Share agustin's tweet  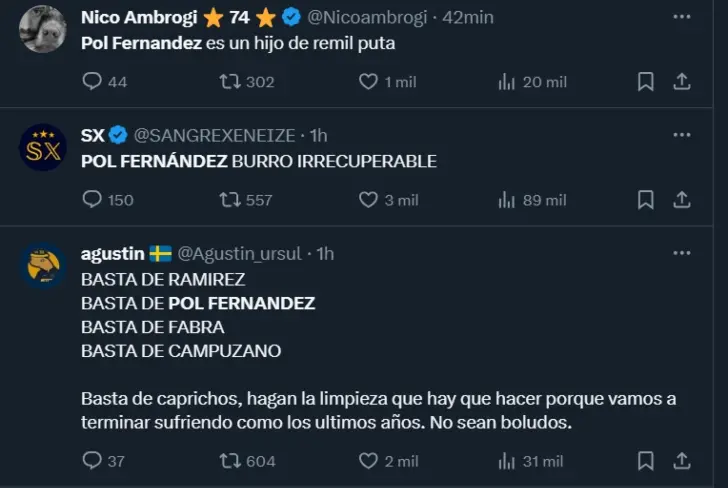coord(682,461)
